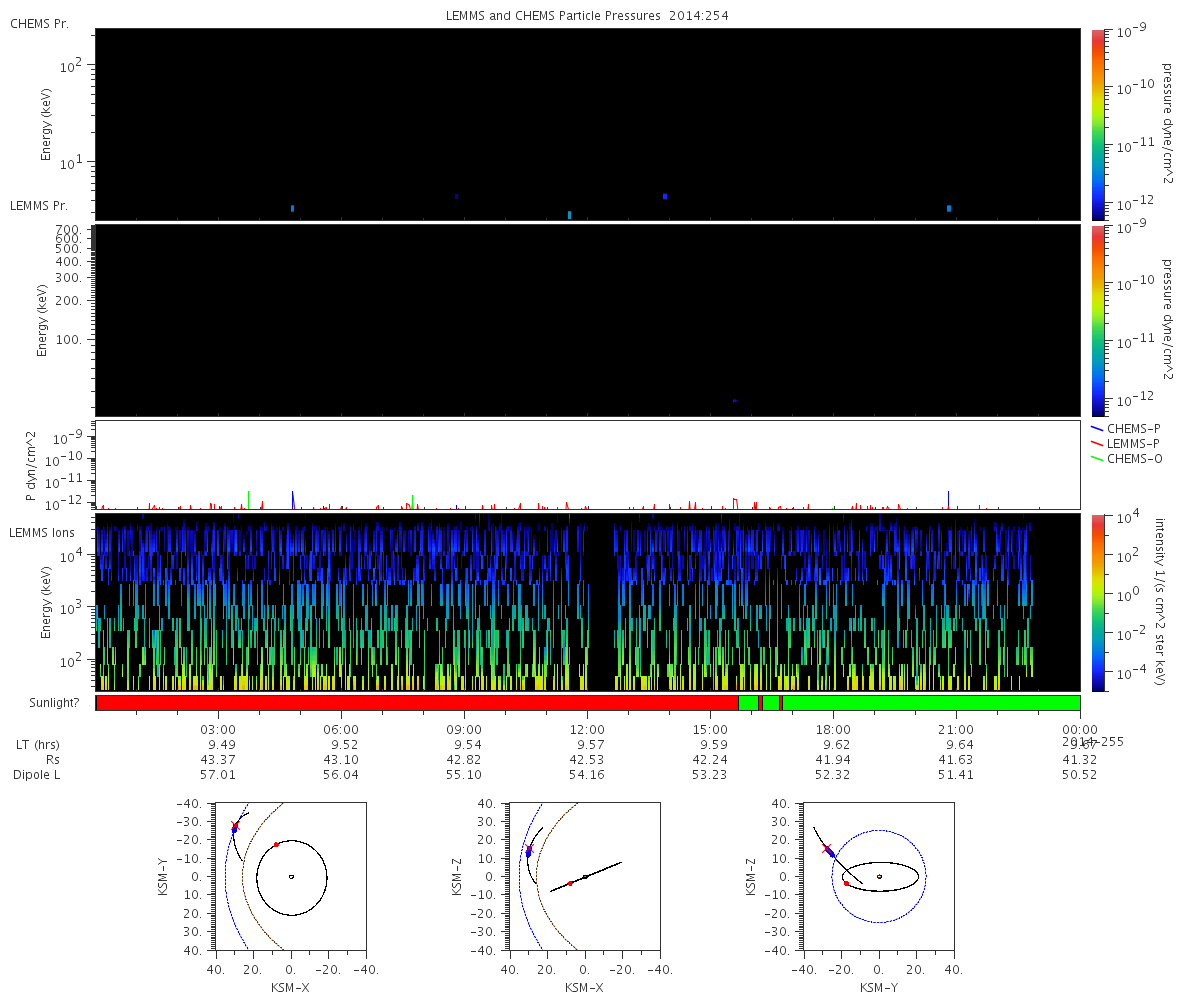Viewport: 1200px width, 1000px height.
Task: Click the data gap in the LEMMS Ions spectrogram
Action: [600, 602]
